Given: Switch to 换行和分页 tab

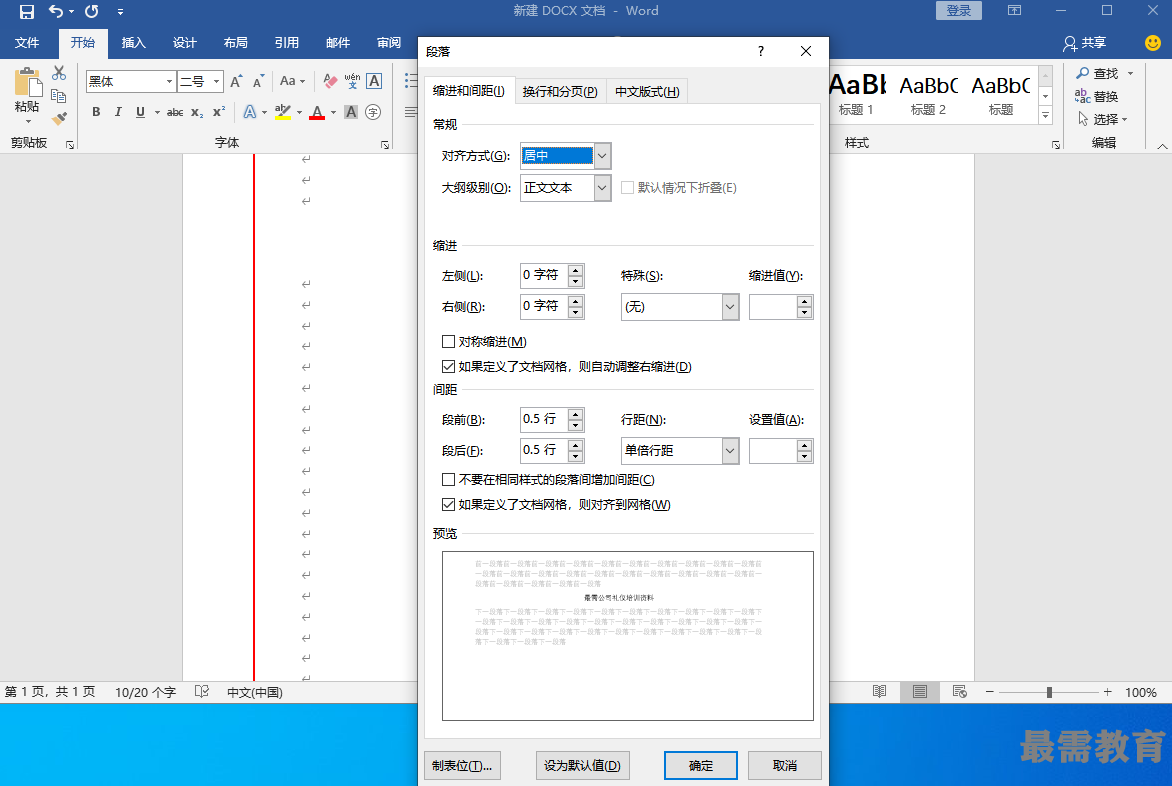Looking at the screenshot, I should 560,91.
